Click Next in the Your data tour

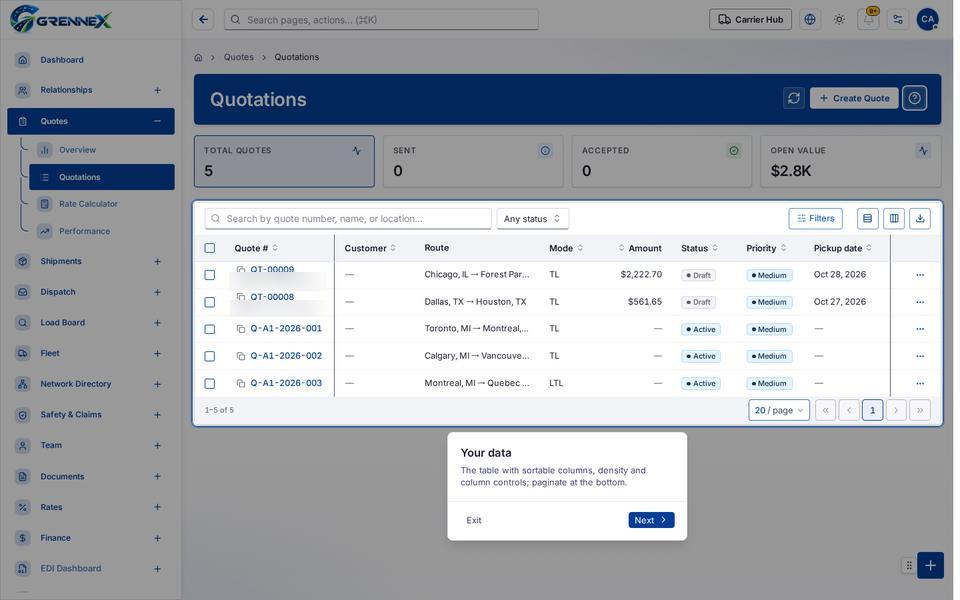[x=651, y=520]
